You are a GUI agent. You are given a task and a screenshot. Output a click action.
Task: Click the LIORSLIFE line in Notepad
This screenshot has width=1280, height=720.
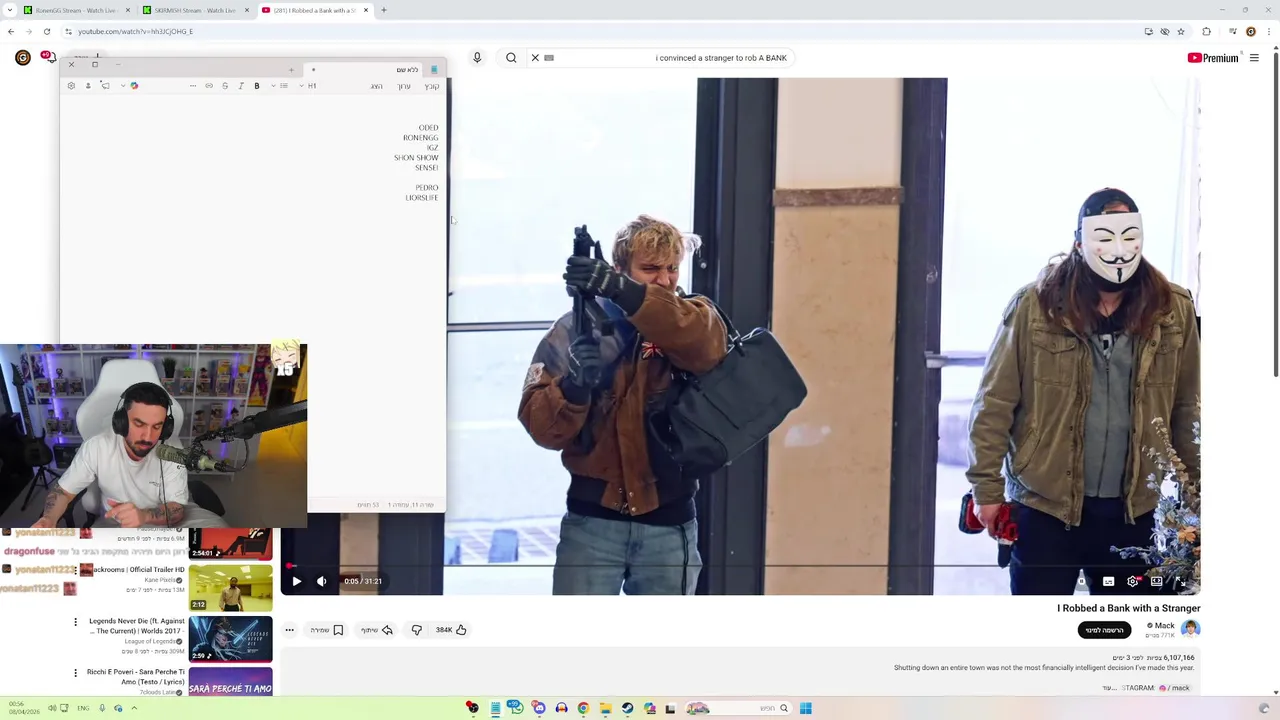[422, 198]
